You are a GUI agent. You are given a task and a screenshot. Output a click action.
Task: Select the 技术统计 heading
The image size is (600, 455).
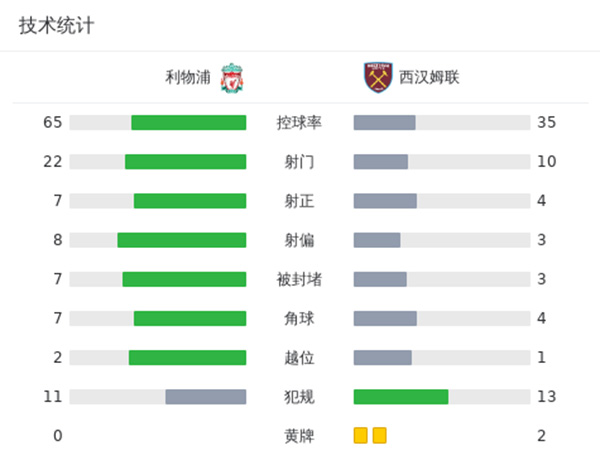pos(56,26)
